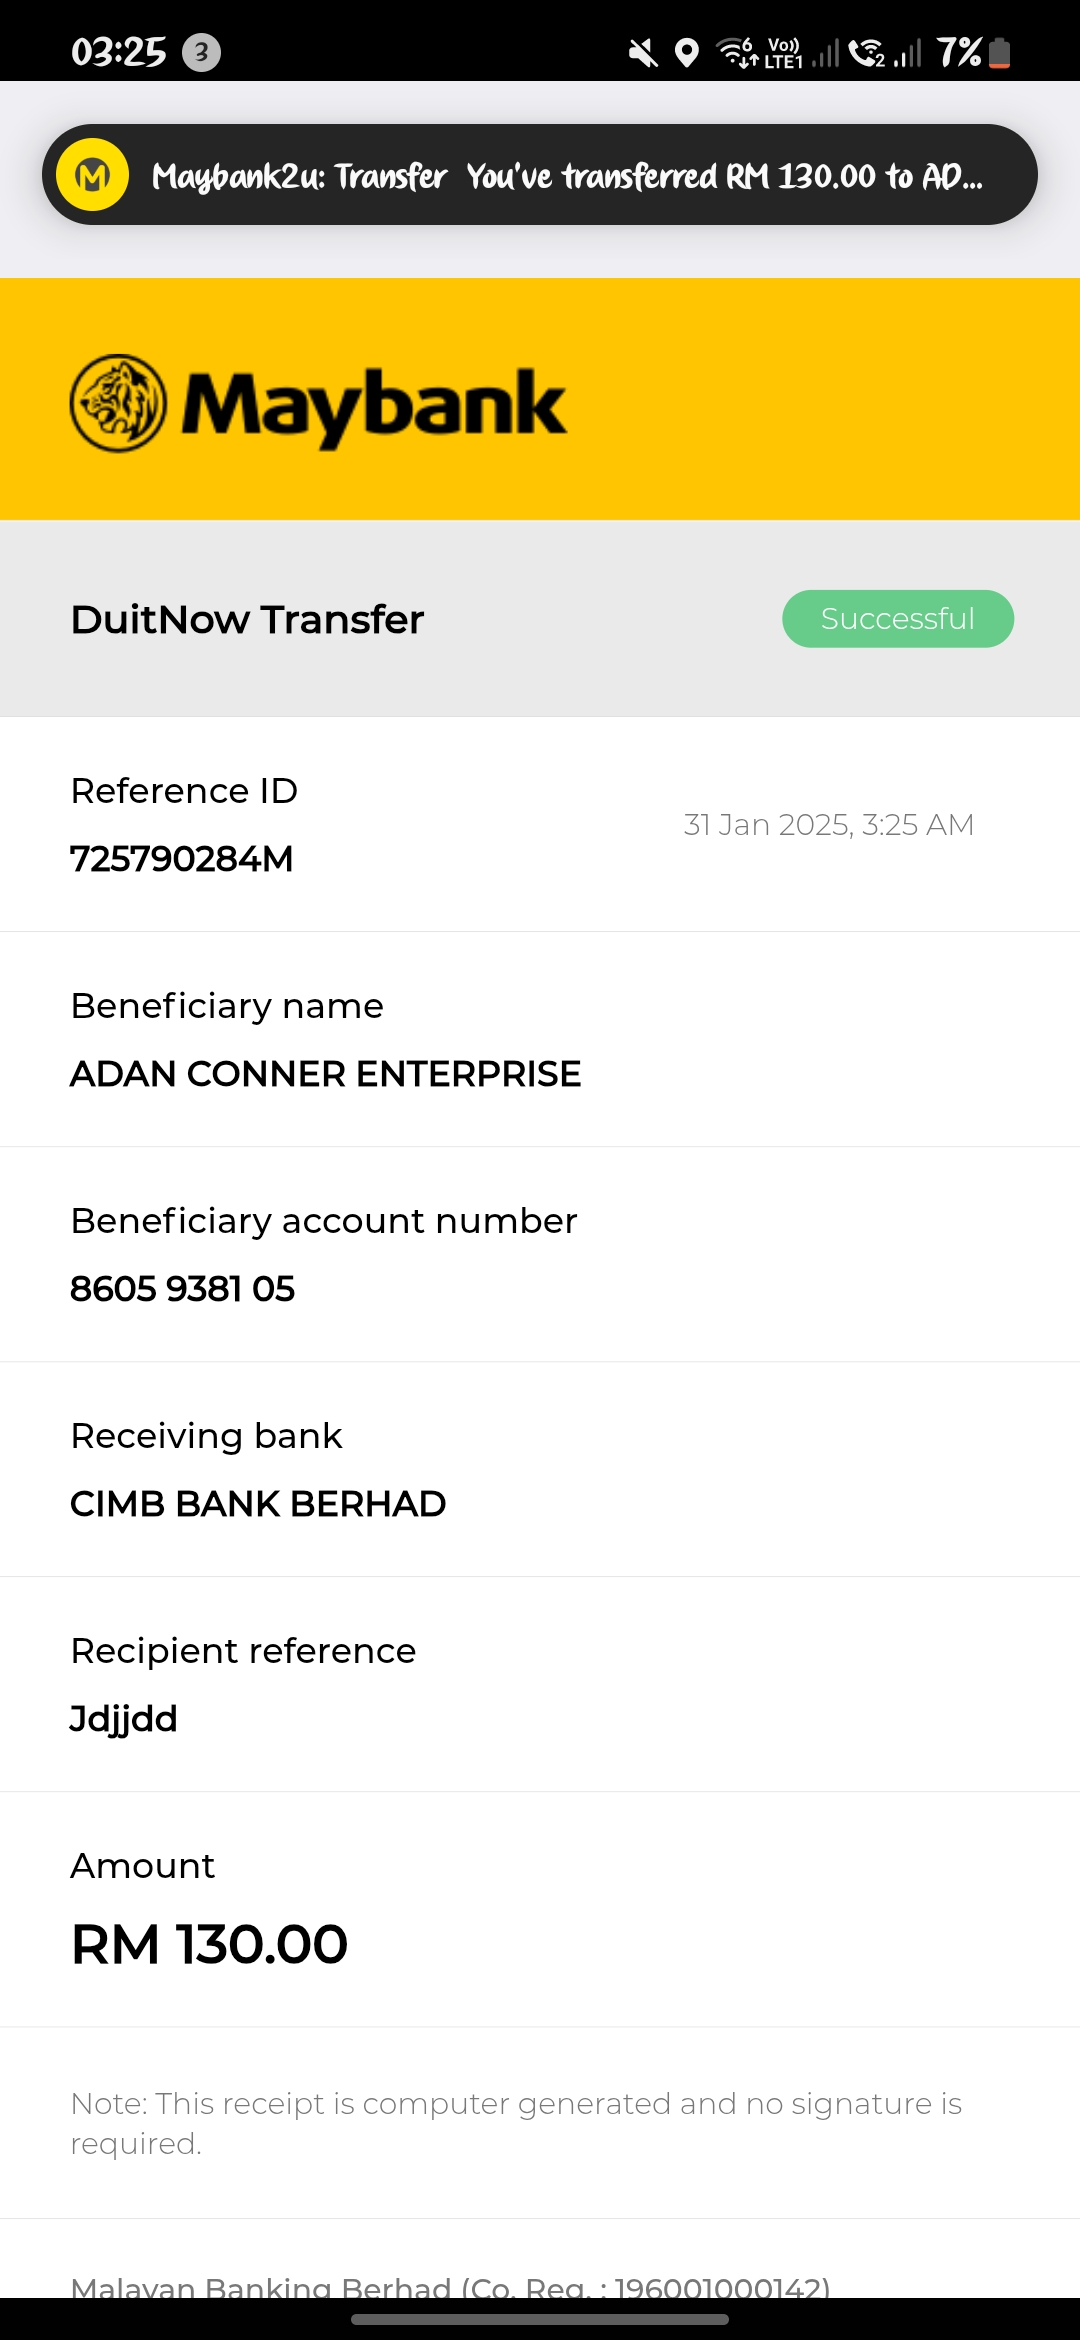
Task: Tap beneficiary name ADAN CONNER ENTERPRISE
Action: (x=325, y=1074)
